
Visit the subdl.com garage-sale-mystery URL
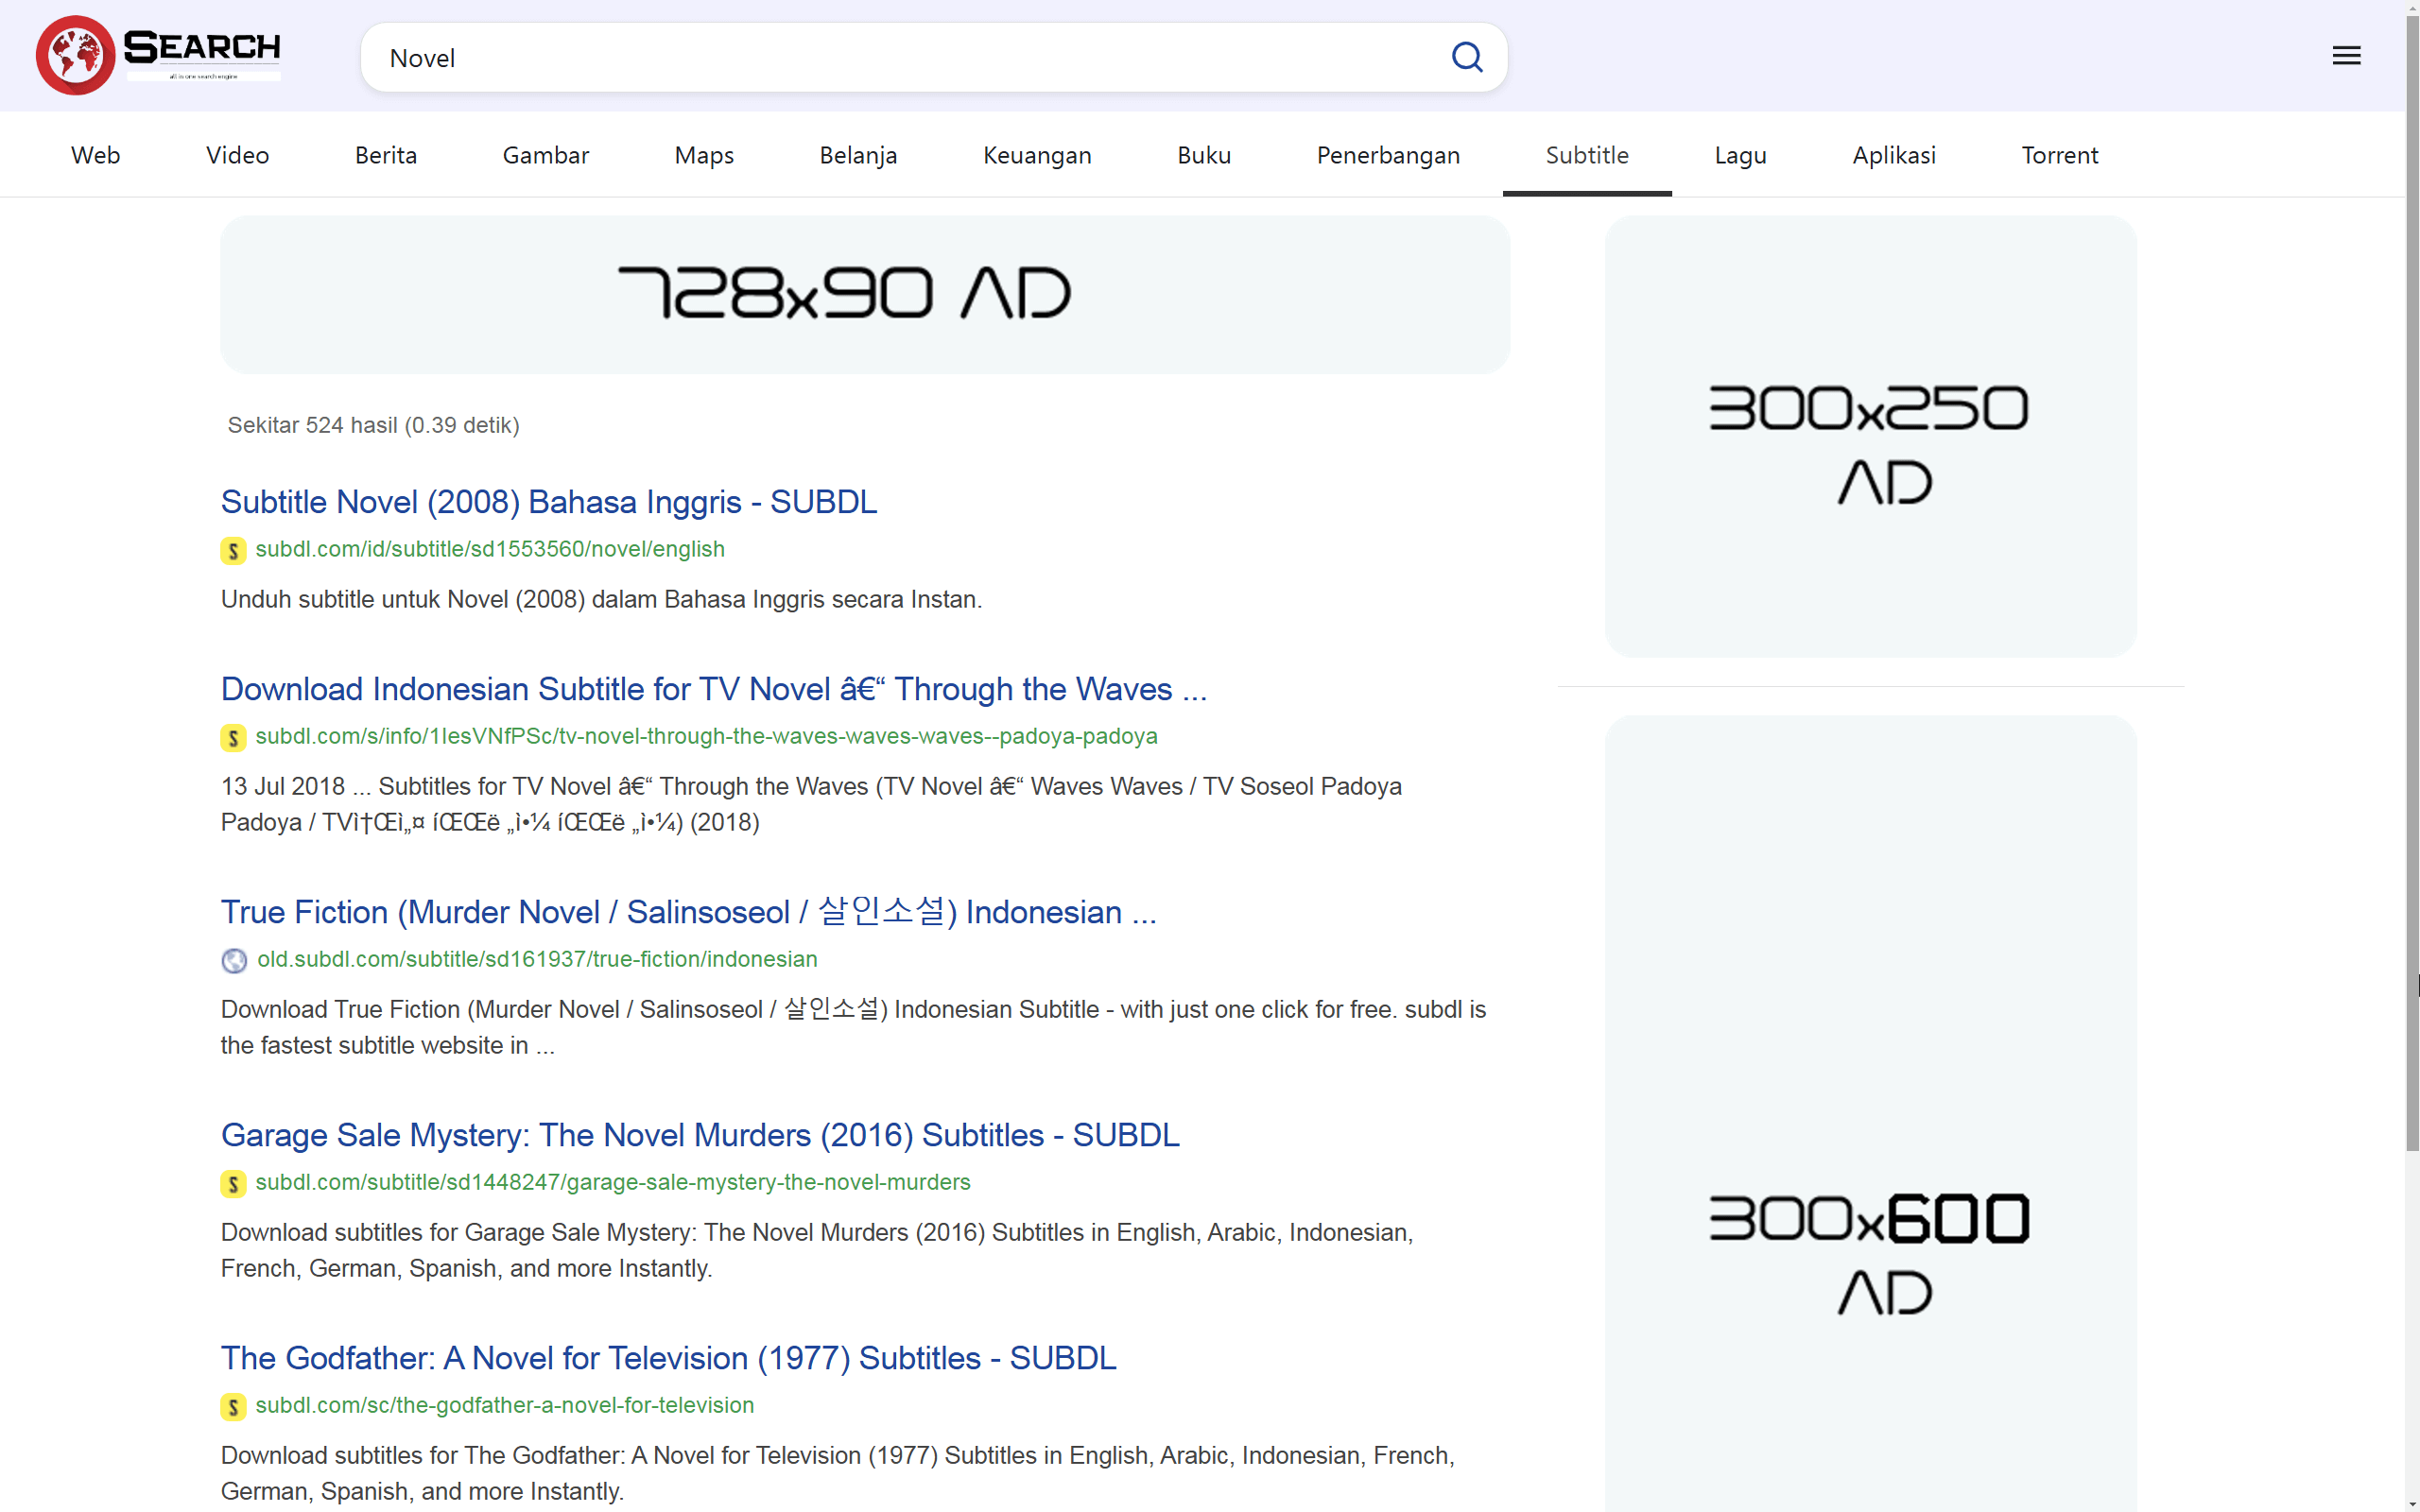[x=613, y=1182]
